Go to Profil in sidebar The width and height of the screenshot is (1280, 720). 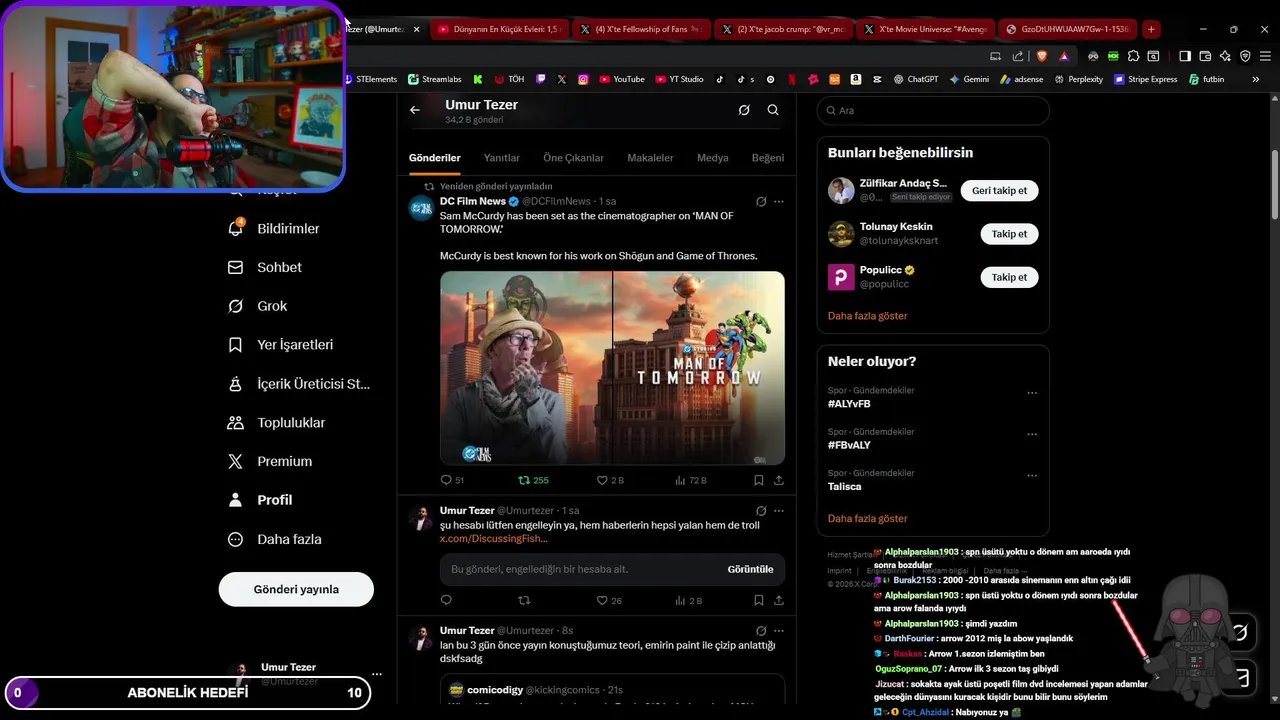point(260,500)
